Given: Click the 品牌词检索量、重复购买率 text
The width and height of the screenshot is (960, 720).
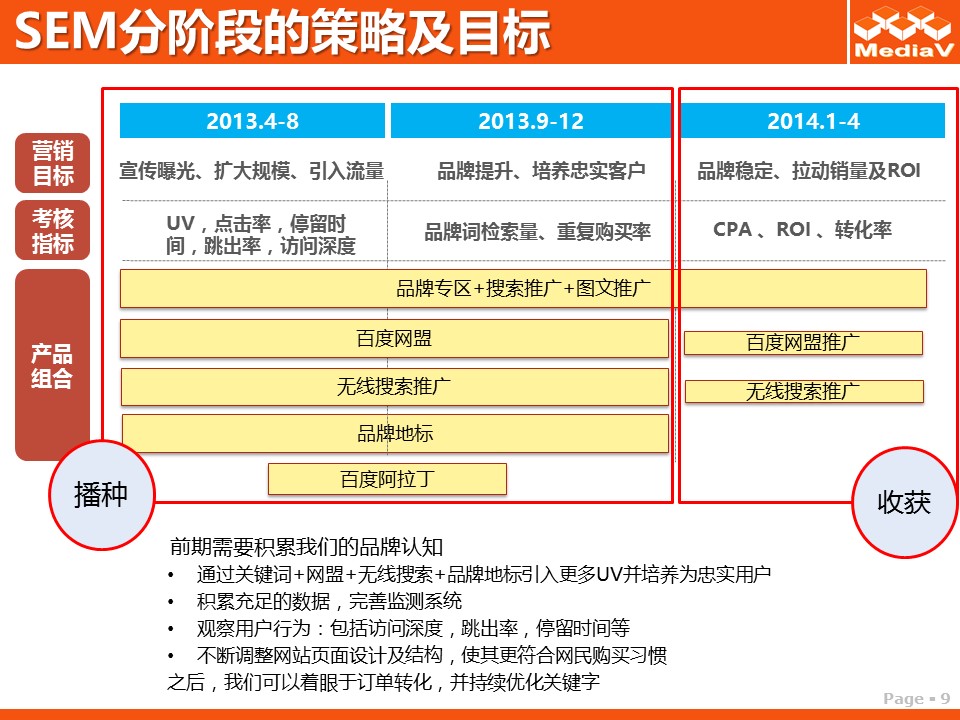Looking at the screenshot, I should point(537,232).
